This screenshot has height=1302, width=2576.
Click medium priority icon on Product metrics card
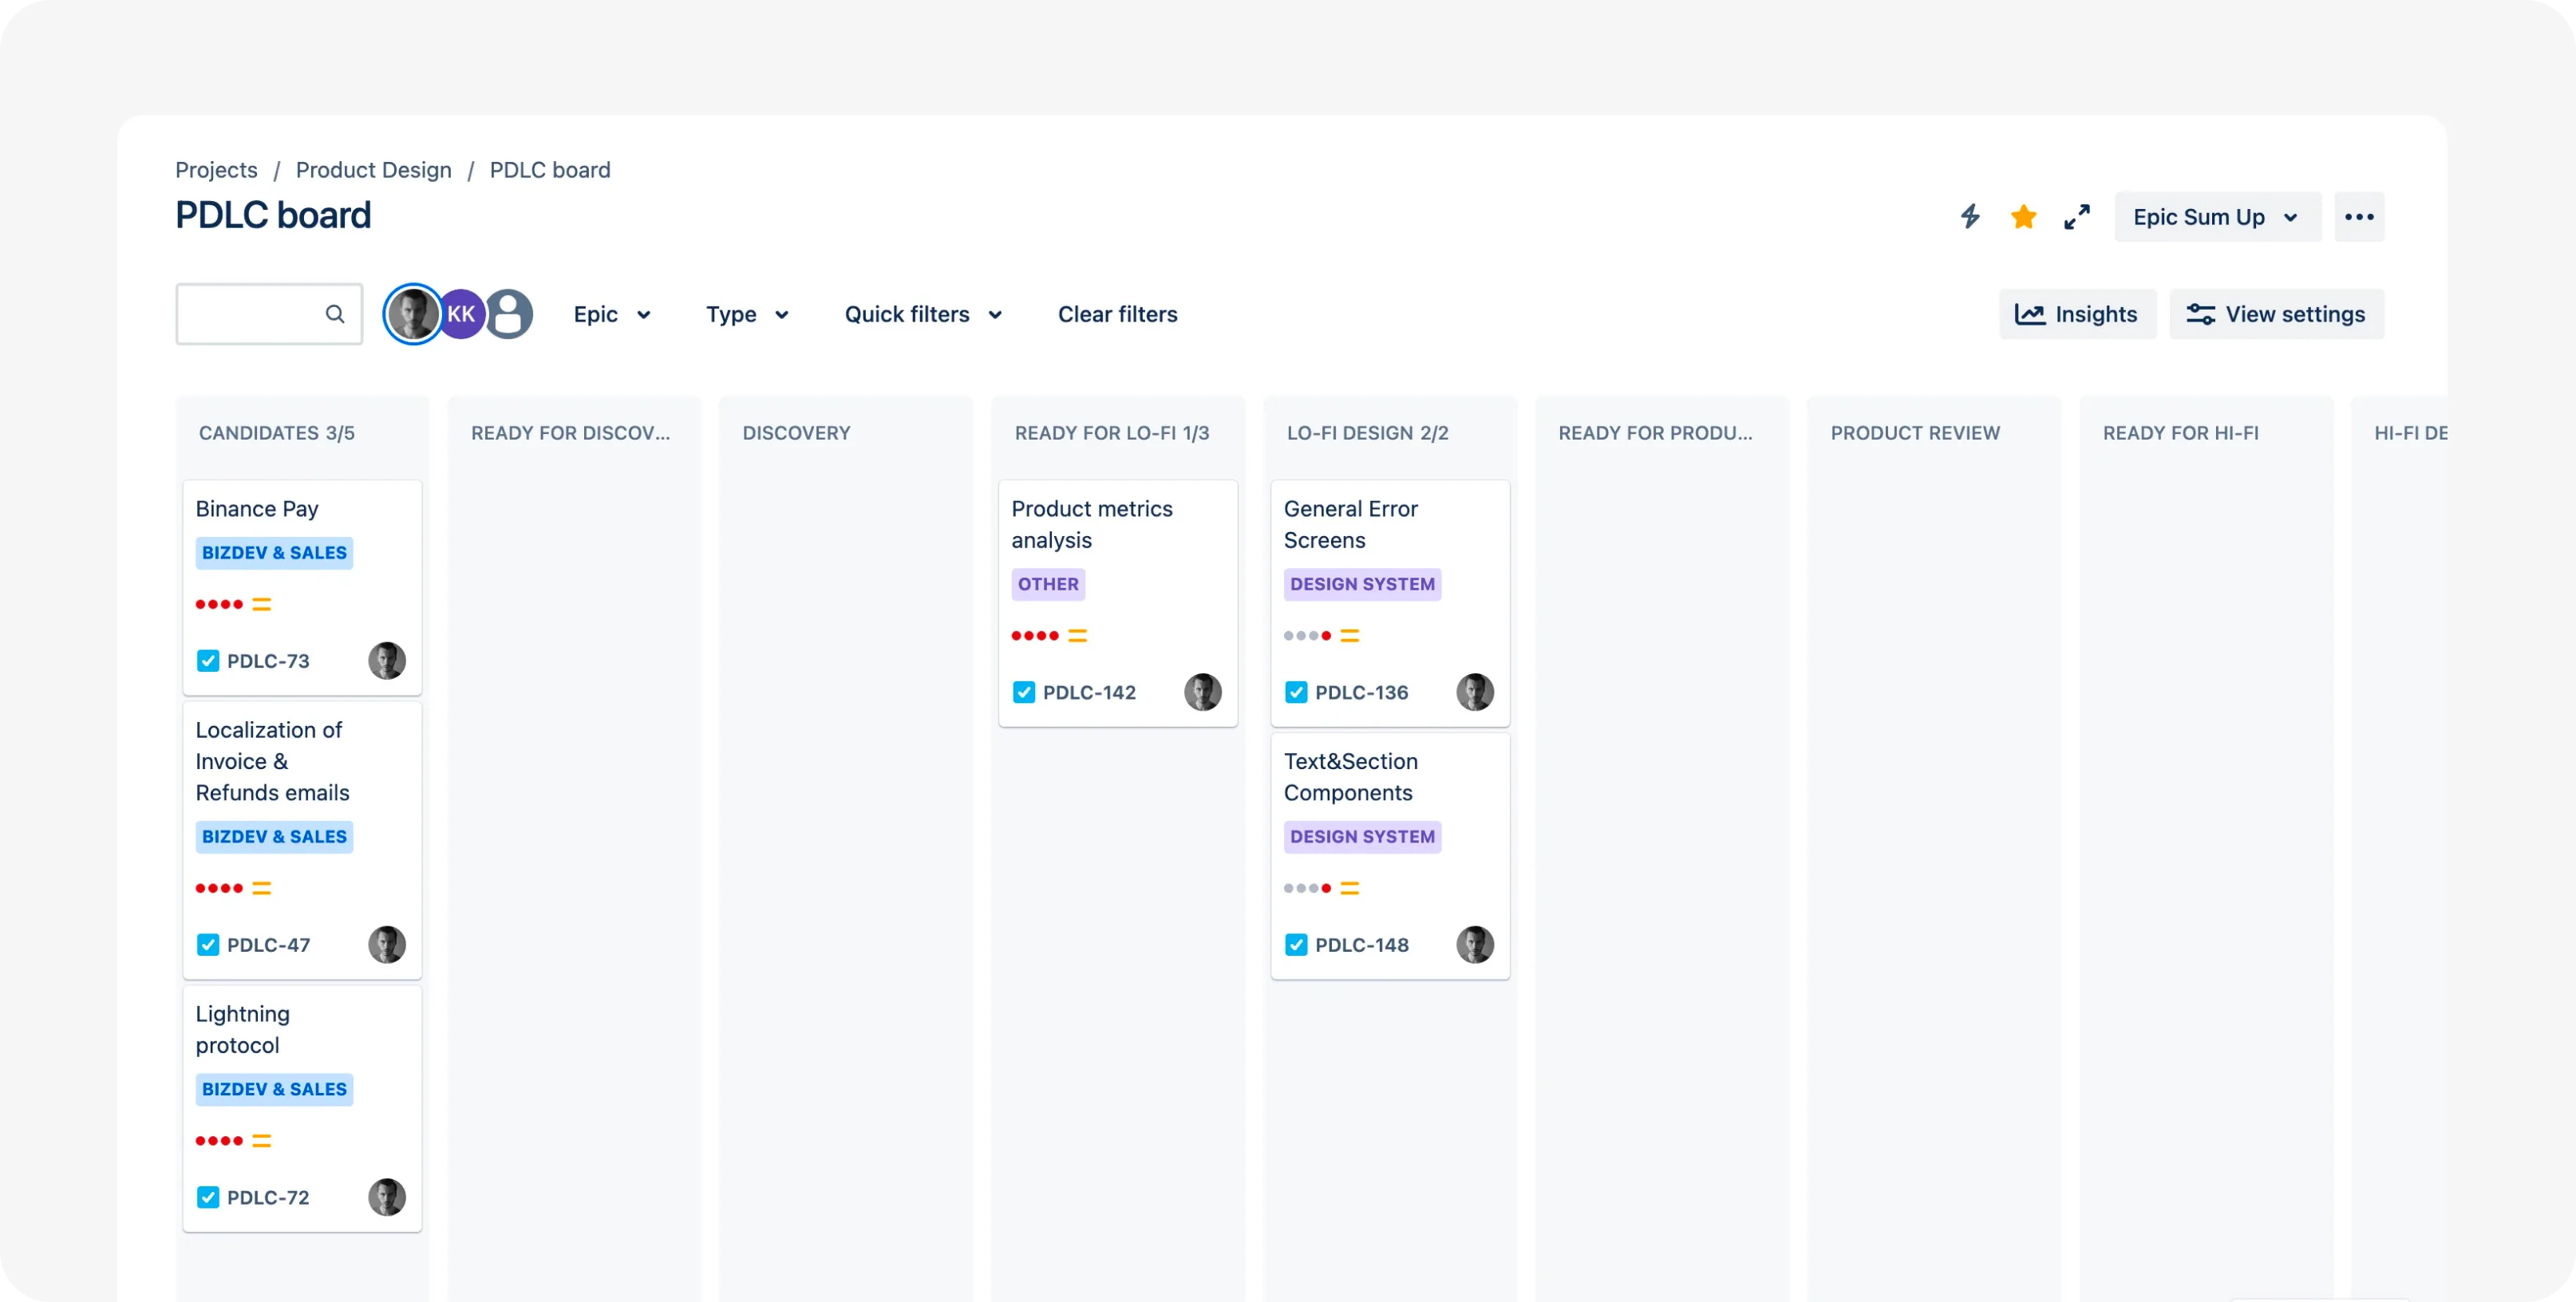[1078, 636]
